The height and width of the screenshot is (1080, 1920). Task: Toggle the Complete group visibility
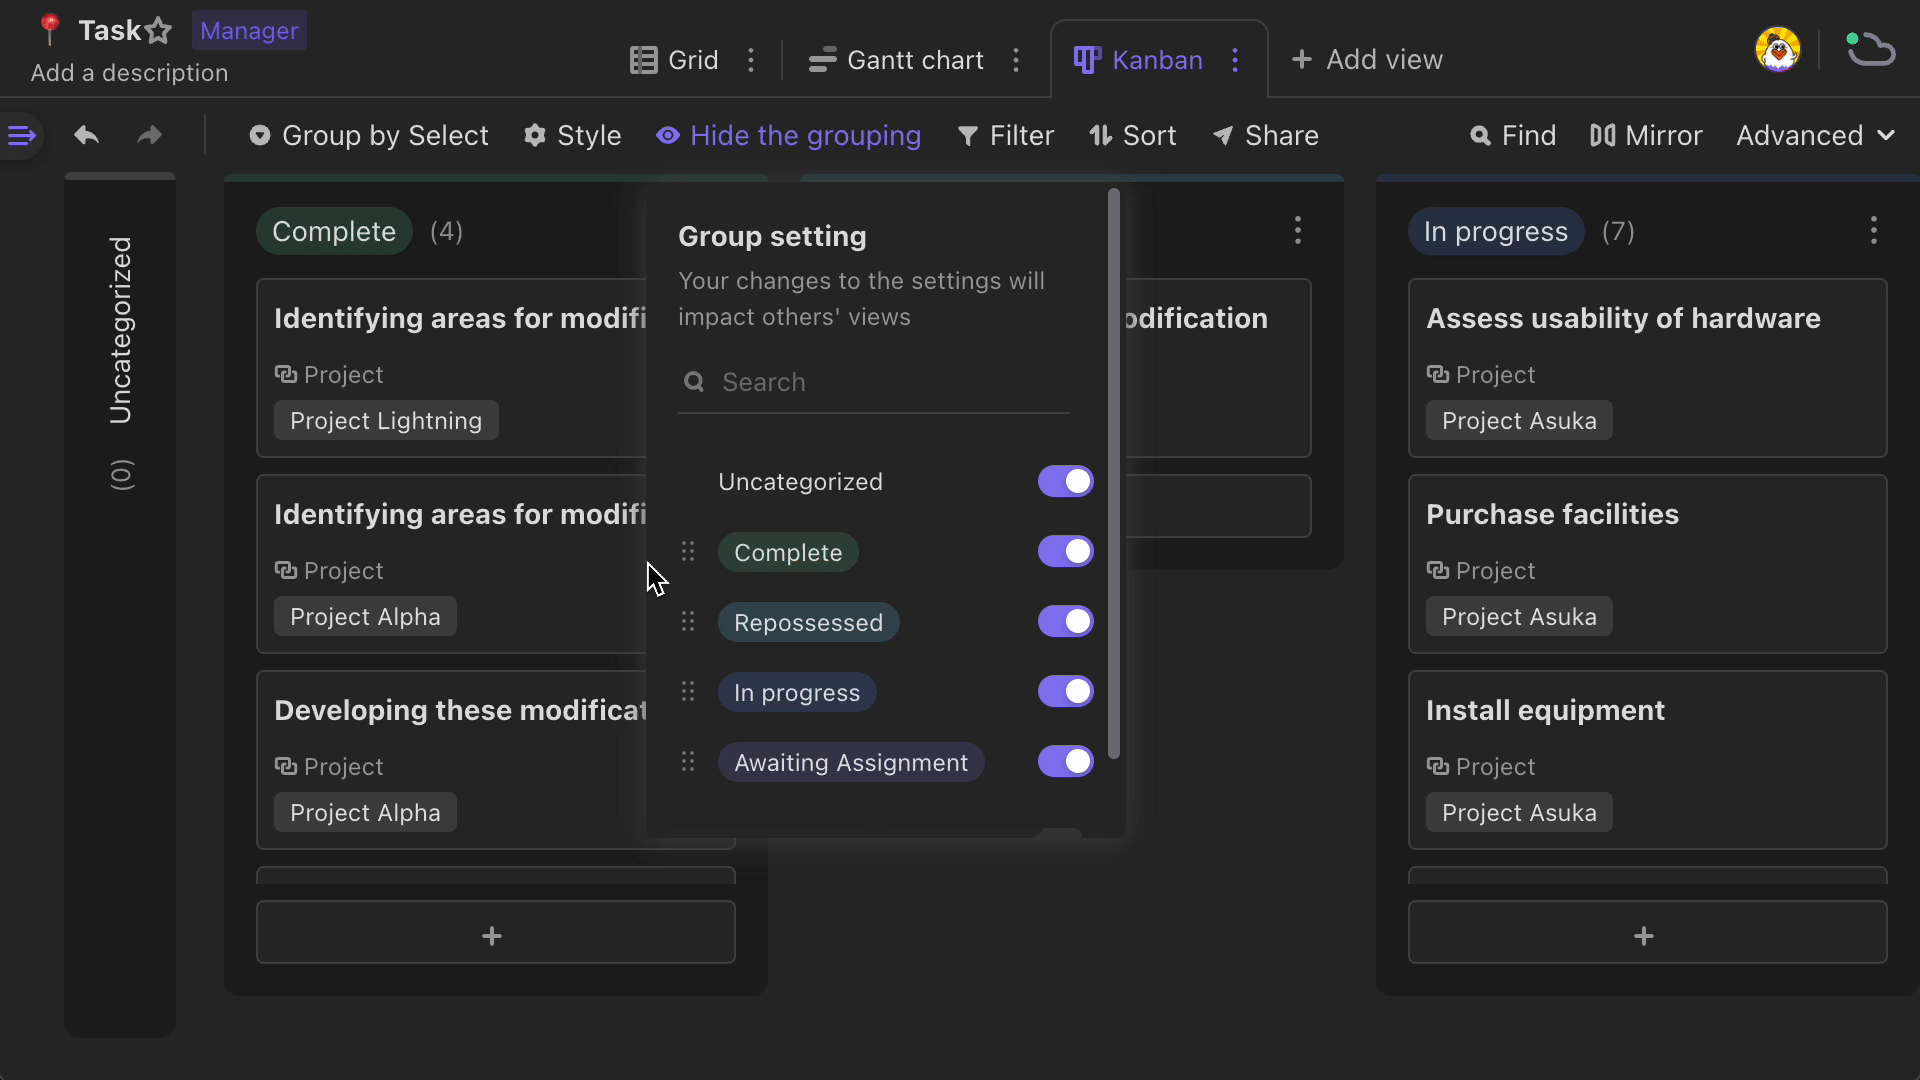click(x=1068, y=551)
